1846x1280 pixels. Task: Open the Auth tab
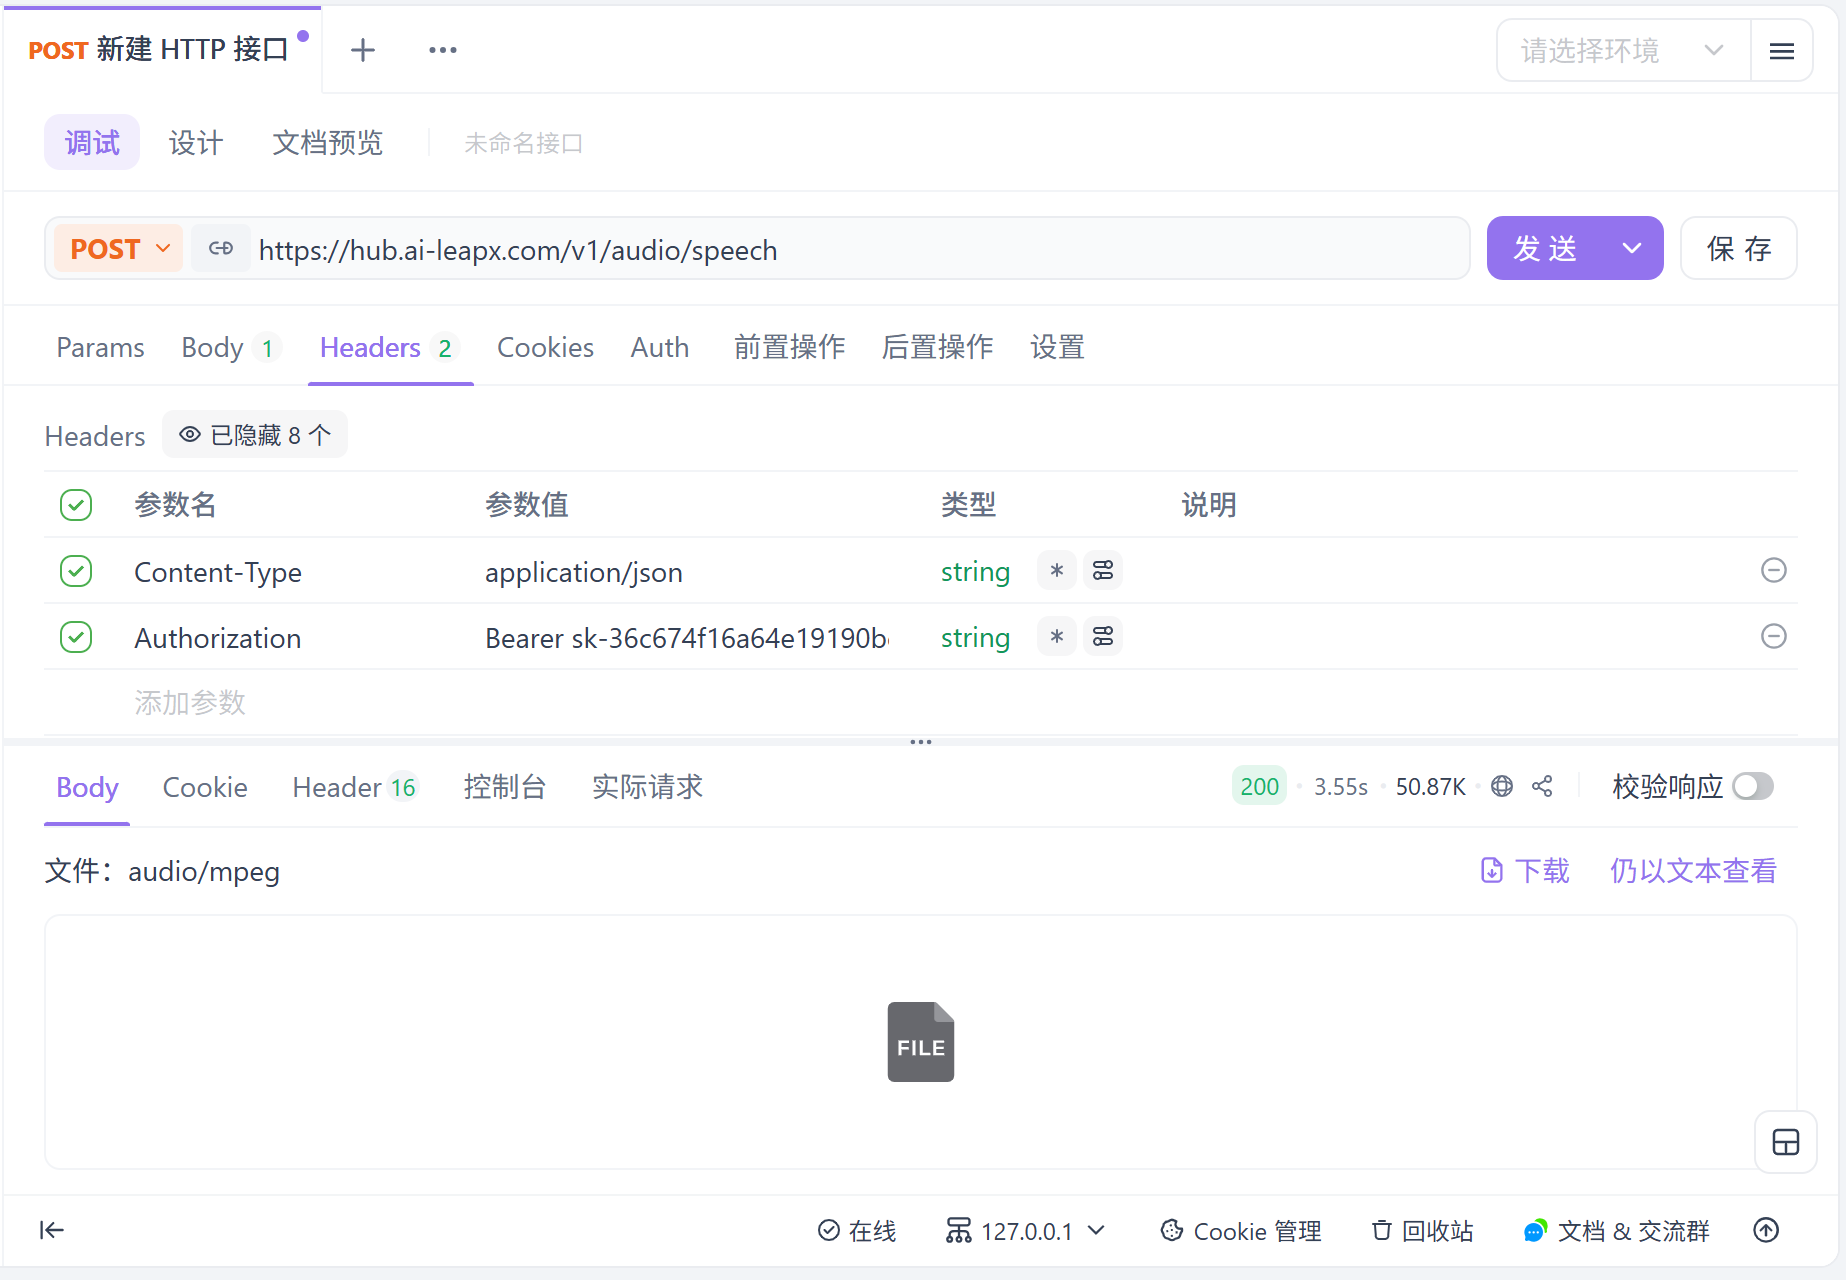660,348
